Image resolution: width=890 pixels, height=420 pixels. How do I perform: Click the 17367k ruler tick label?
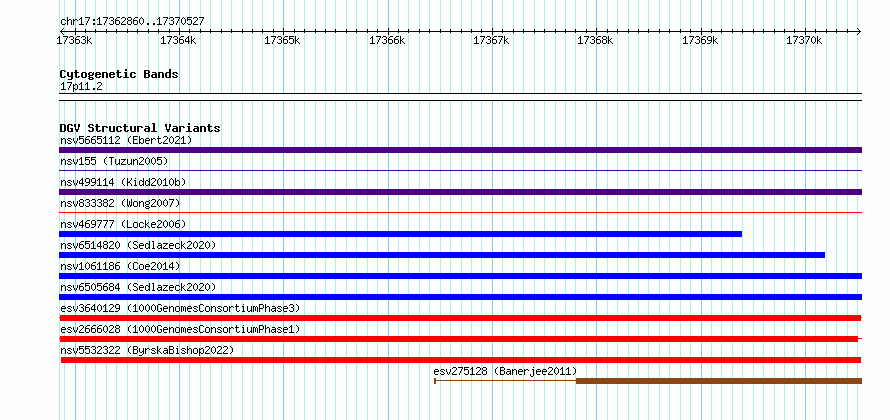pyautogui.click(x=492, y=40)
